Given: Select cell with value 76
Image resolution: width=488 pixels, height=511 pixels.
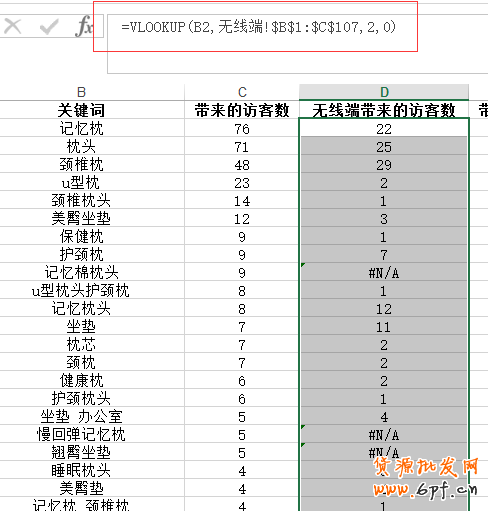Looking at the screenshot, I should tap(242, 129).
